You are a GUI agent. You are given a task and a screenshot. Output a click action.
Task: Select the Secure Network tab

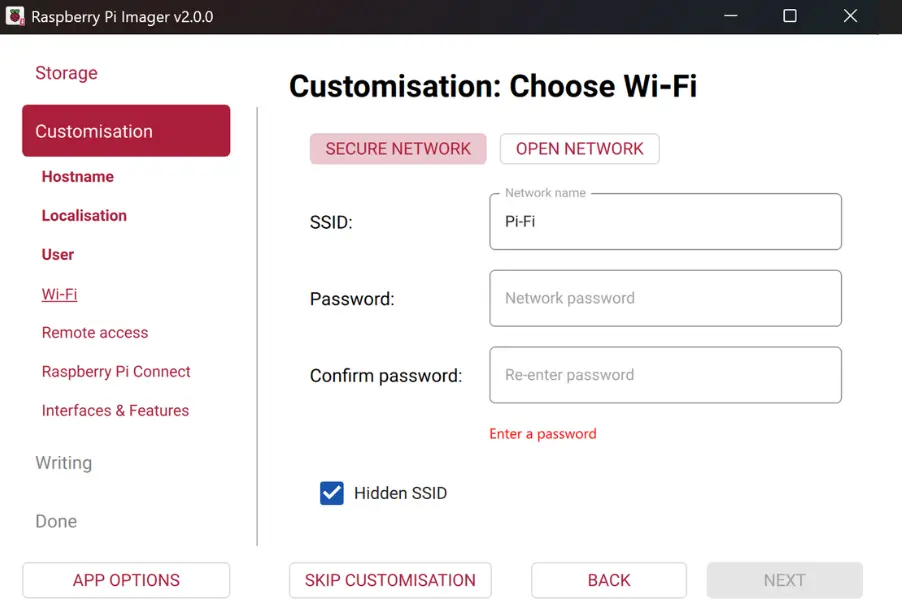(398, 148)
